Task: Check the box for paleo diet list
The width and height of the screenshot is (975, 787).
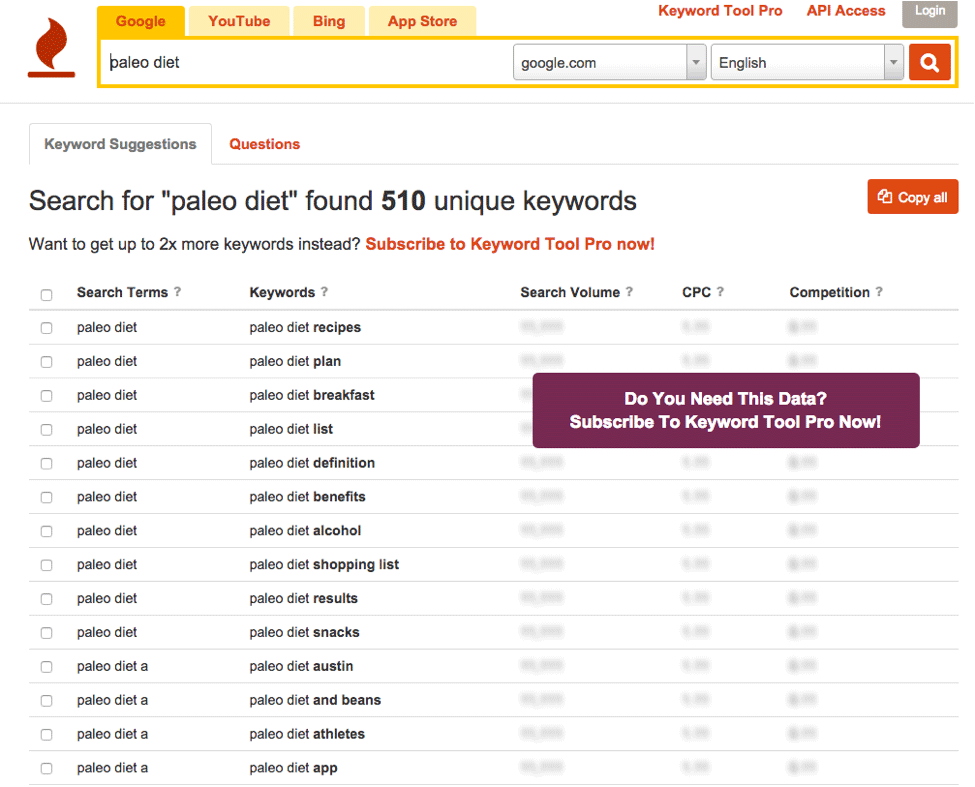Action: [47, 430]
